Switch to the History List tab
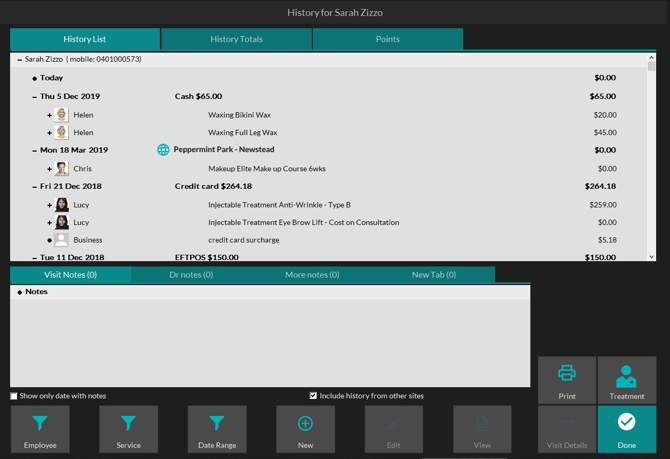This screenshot has width=670, height=459. click(x=85, y=39)
